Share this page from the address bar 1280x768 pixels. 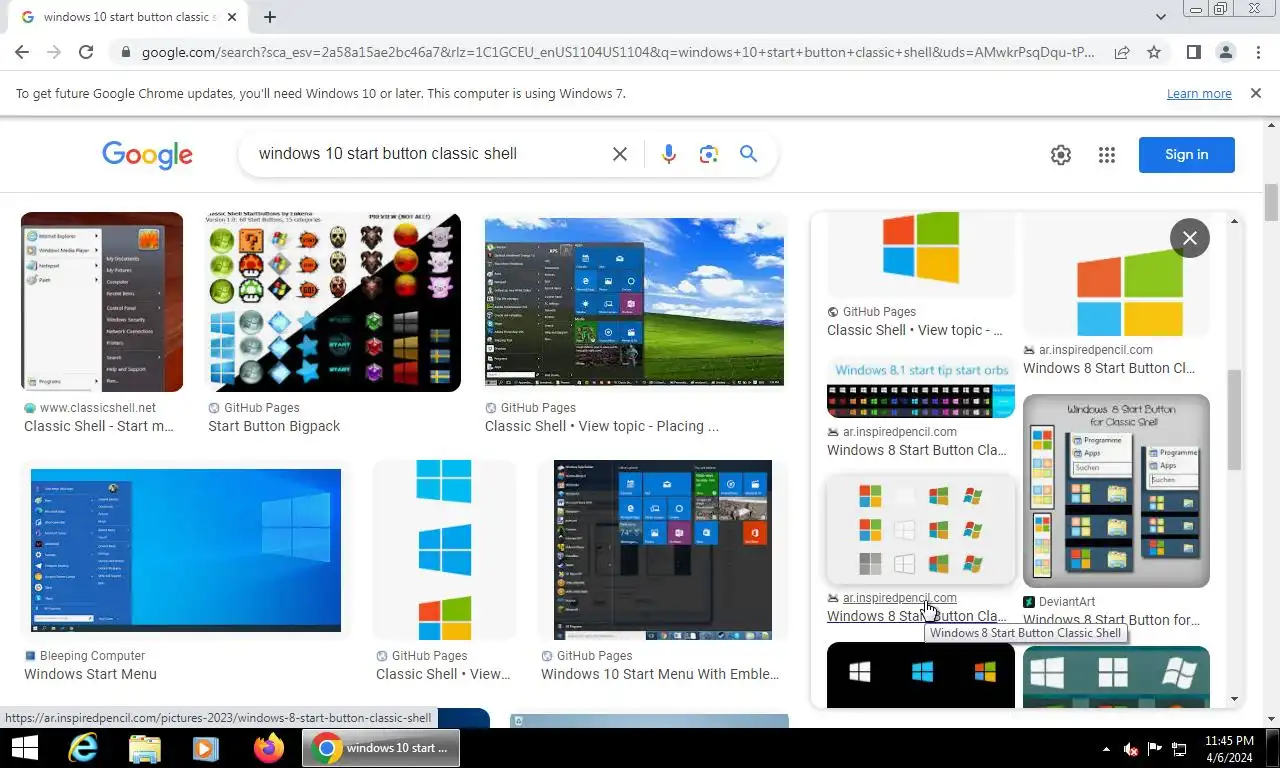click(x=1122, y=52)
